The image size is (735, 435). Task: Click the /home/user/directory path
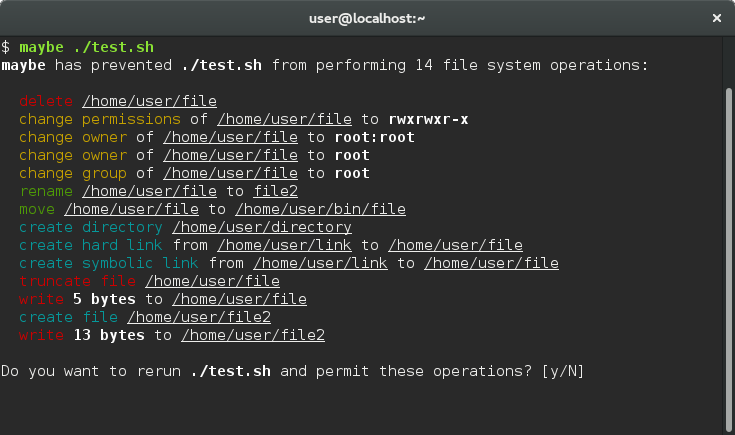[x=262, y=227]
